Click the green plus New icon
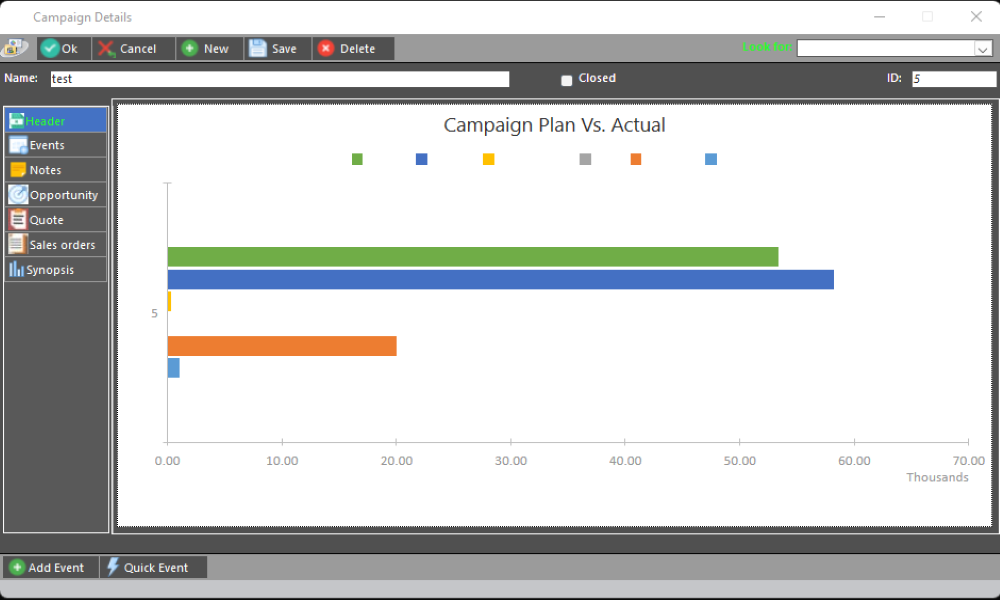1000x600 pixels. pos(190,49)
